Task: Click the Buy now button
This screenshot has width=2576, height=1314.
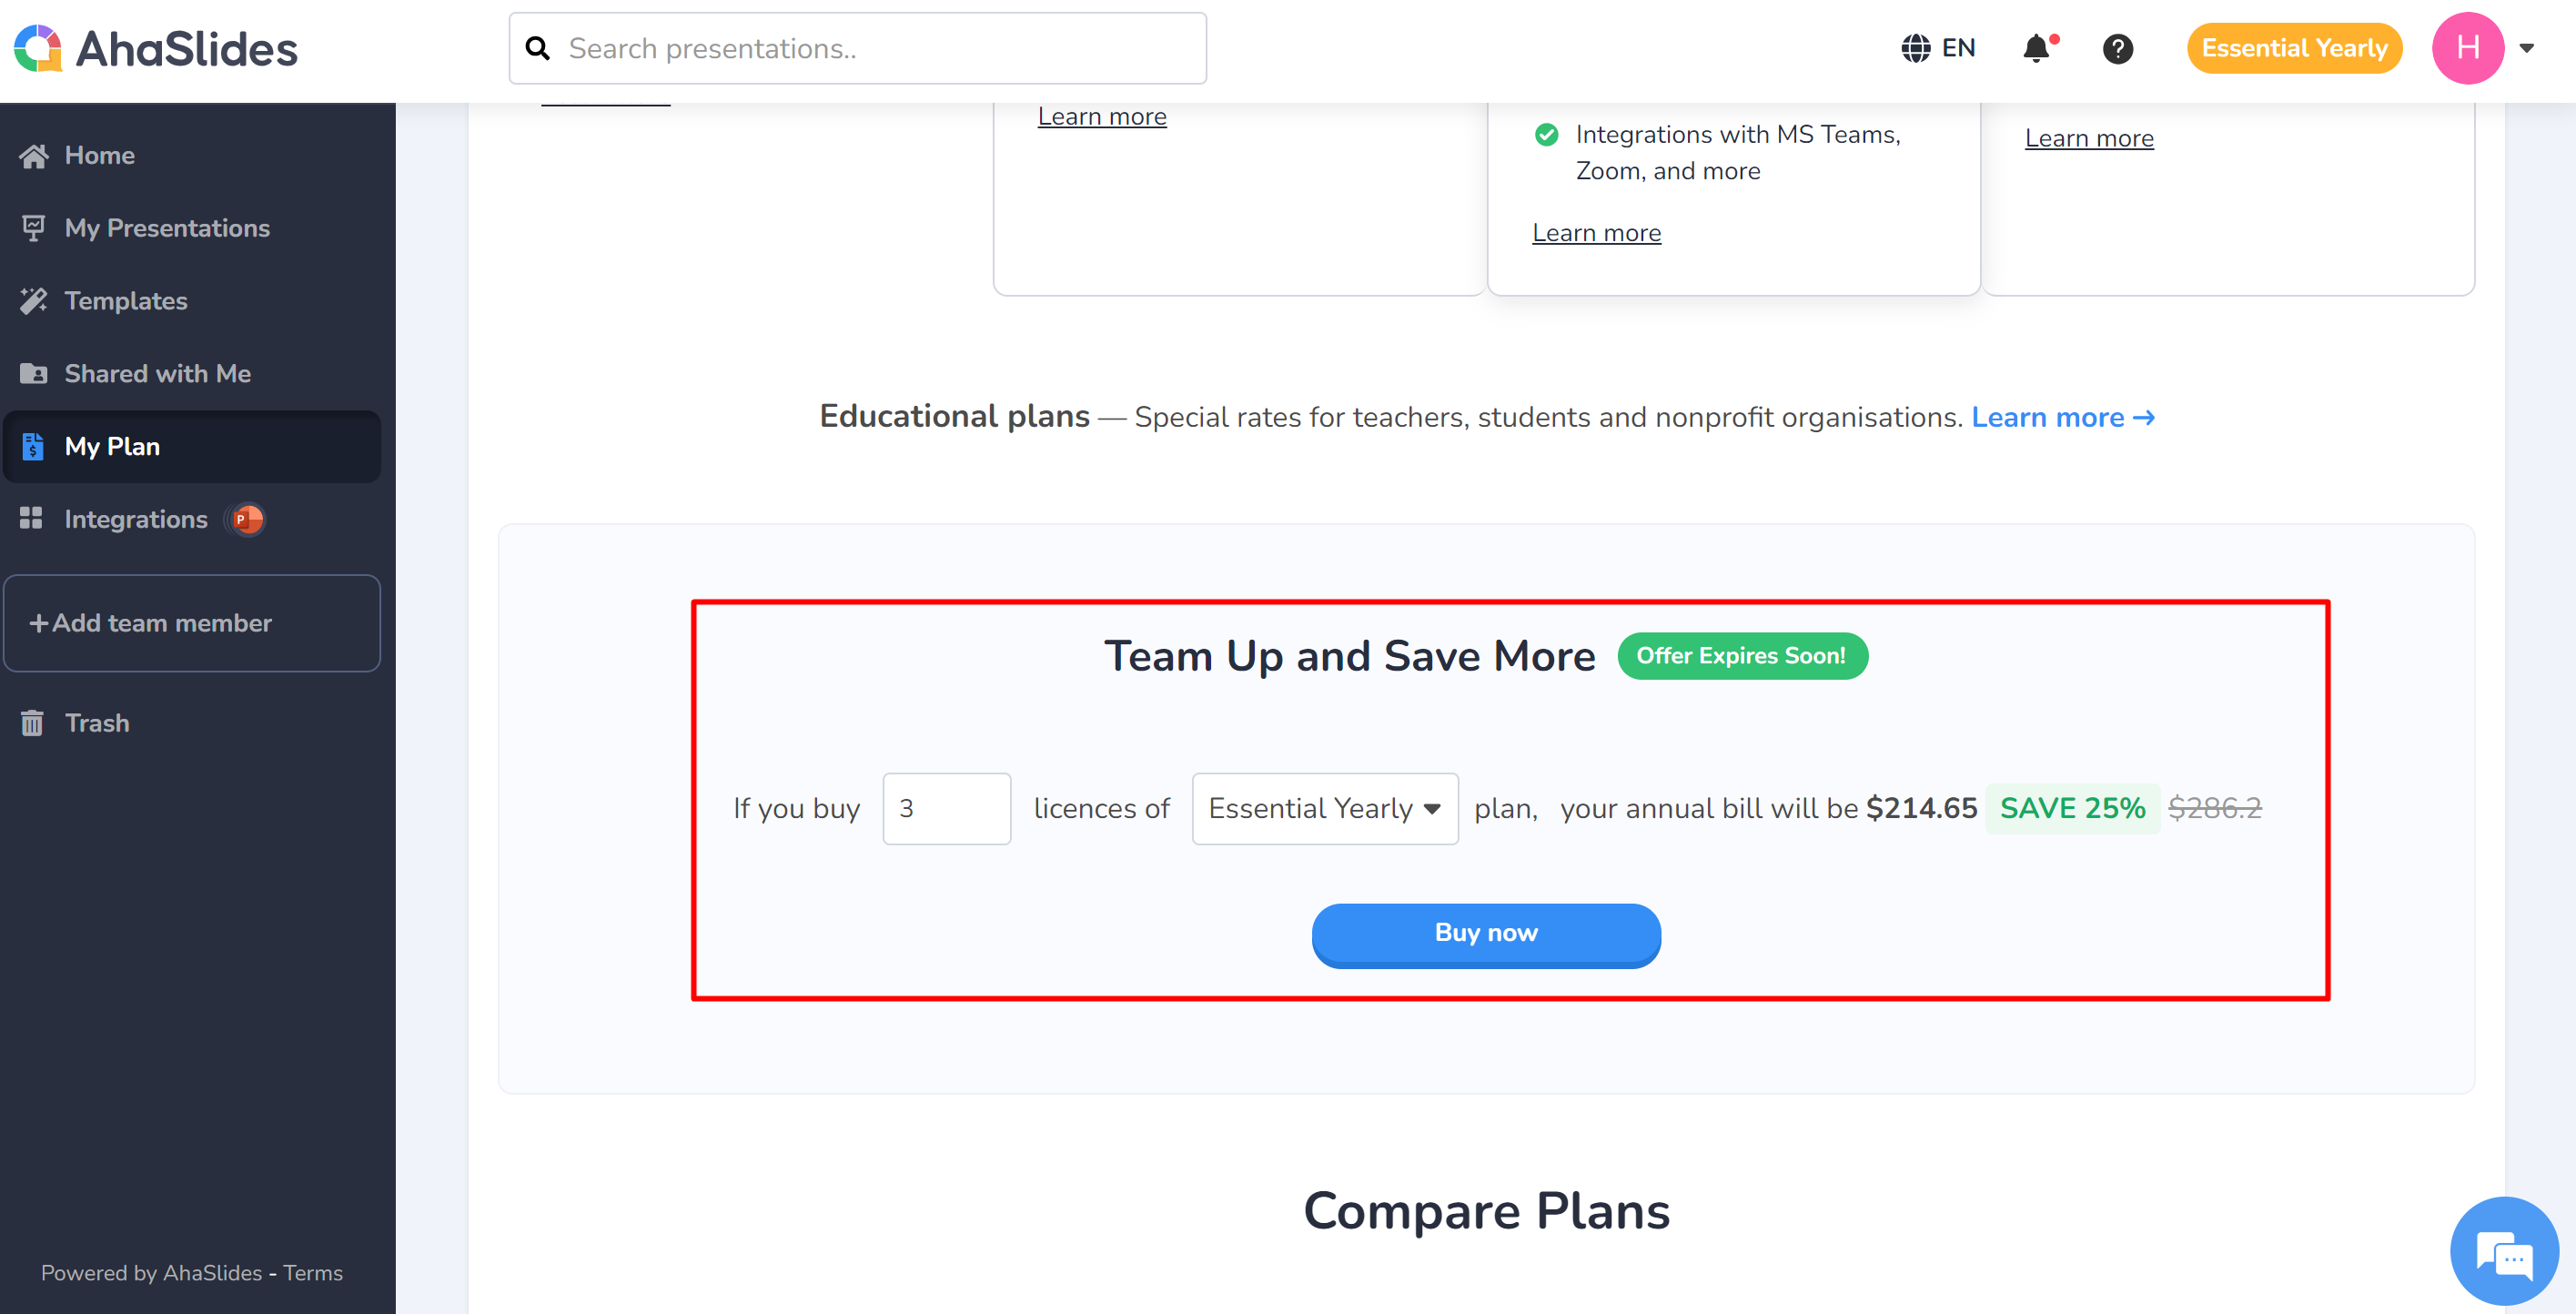Action: (1486, 933)
